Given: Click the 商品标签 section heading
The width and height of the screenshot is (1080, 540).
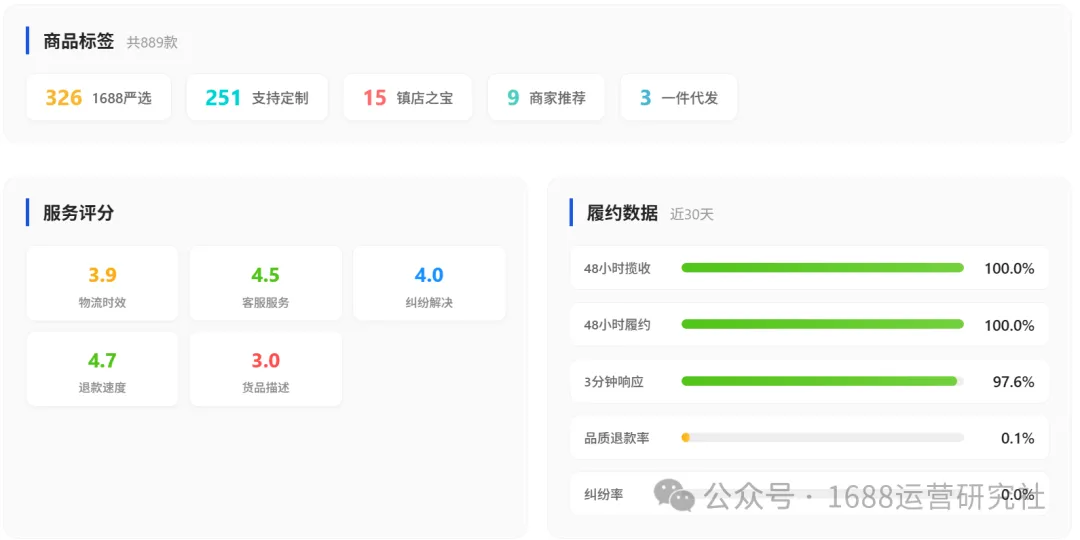Looking at the screenshot, I should pyautogui.click(x=79, y=41).
